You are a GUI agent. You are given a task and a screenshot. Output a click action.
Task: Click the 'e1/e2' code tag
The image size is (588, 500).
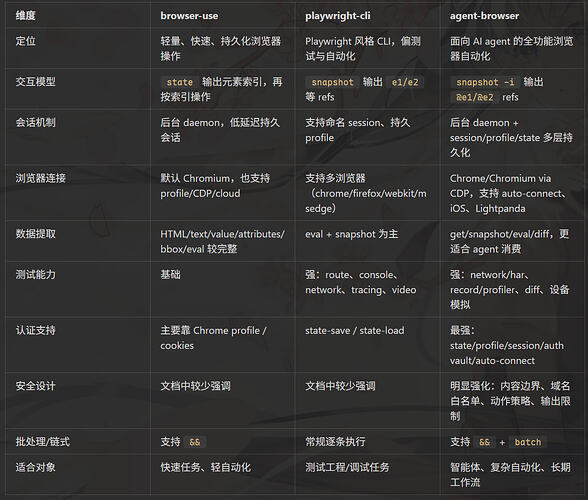405,82
